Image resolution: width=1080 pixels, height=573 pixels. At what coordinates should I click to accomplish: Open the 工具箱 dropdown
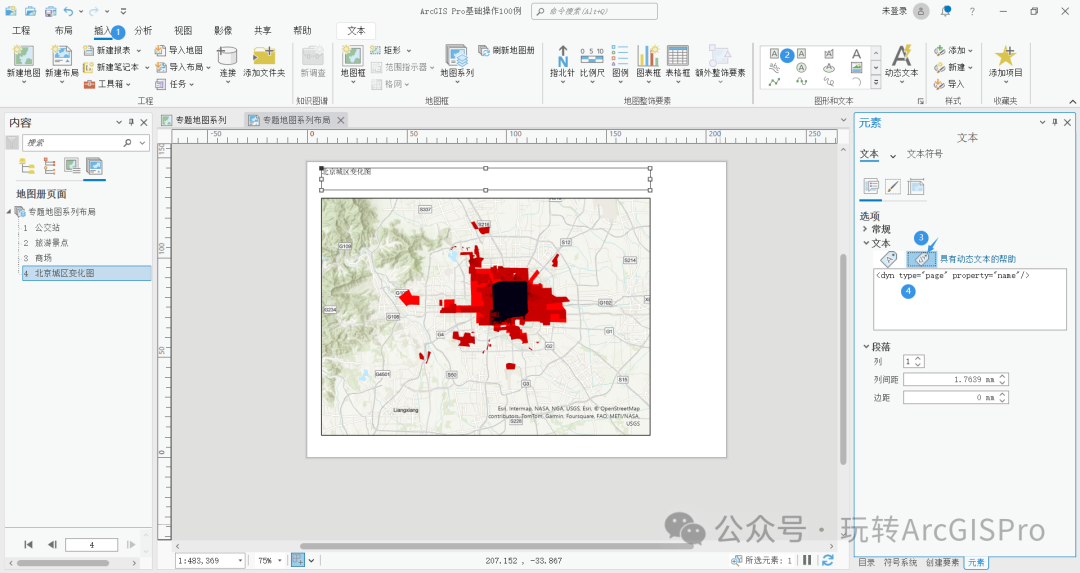(128, 84)
